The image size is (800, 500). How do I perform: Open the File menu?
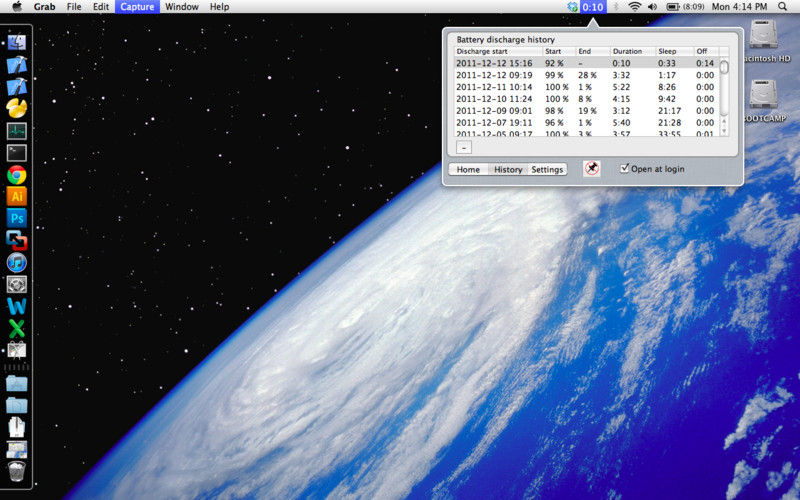(74, 7)
